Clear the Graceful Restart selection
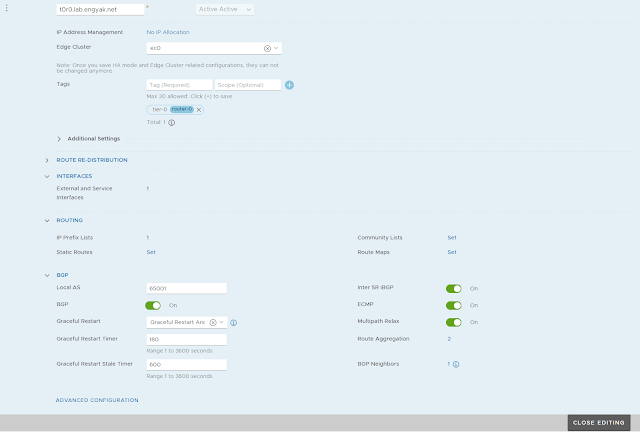This screenshot has width=640, height=432. (213, 323)
